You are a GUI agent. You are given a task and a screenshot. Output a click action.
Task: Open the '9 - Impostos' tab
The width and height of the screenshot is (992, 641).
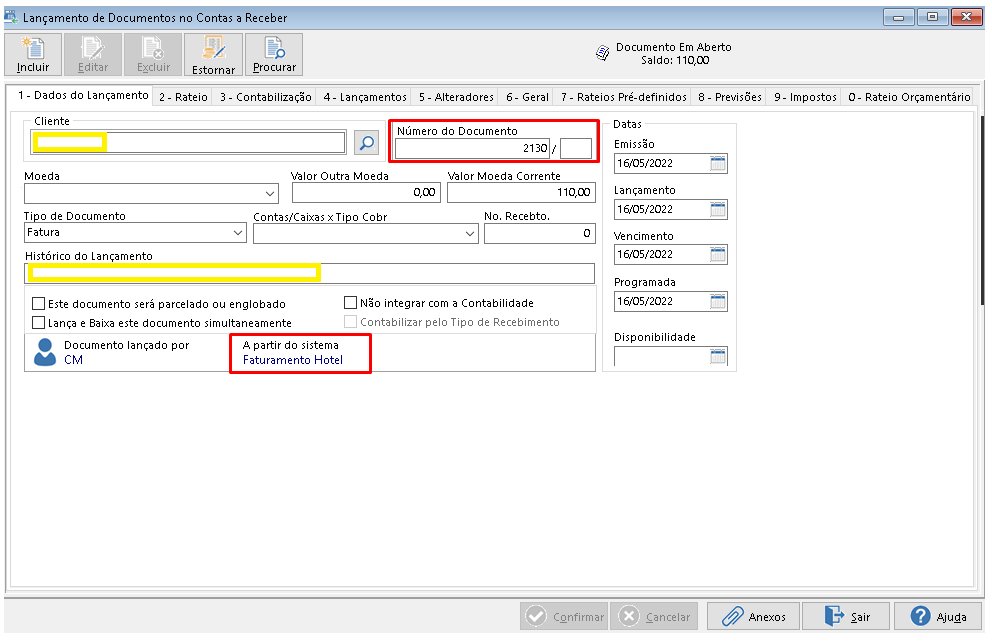coord(805,97)
